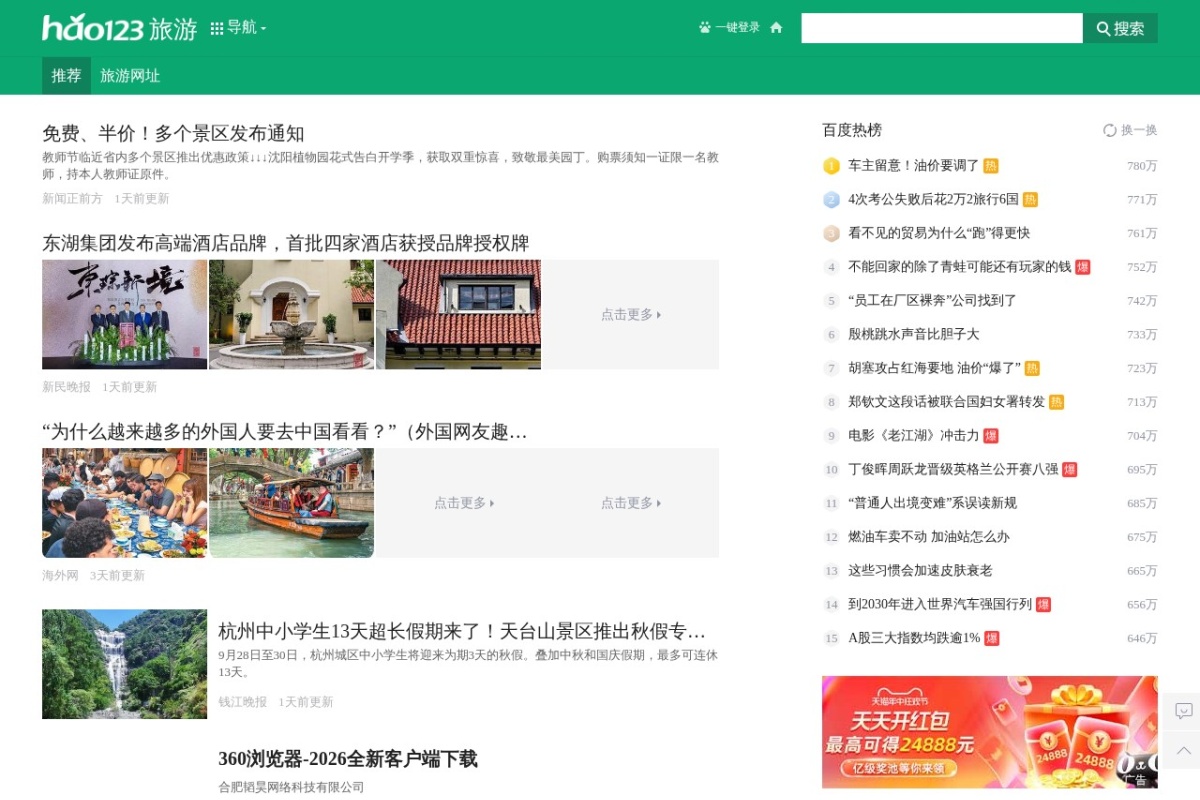This screenshot has width=1200, height=800.
Task: Click the 搜索 search button
Action: [1120, 28]
